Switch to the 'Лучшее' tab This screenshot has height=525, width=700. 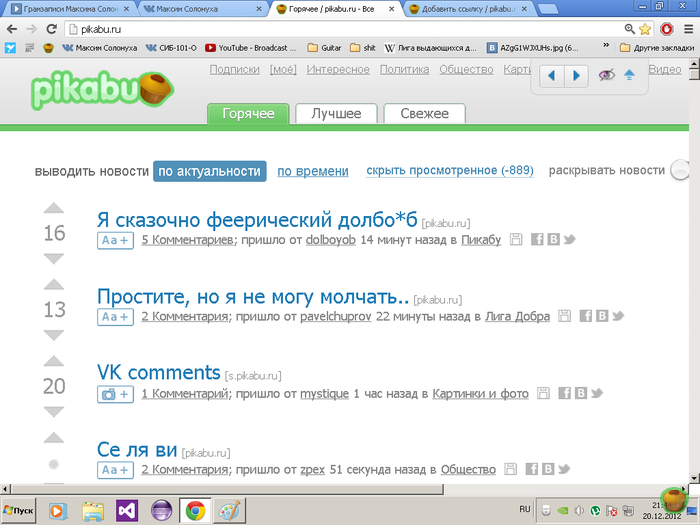point(336,114)
